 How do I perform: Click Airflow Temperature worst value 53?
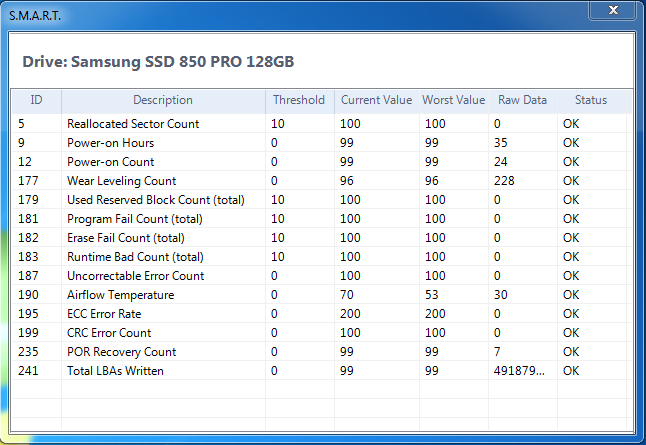pos(431,295)
